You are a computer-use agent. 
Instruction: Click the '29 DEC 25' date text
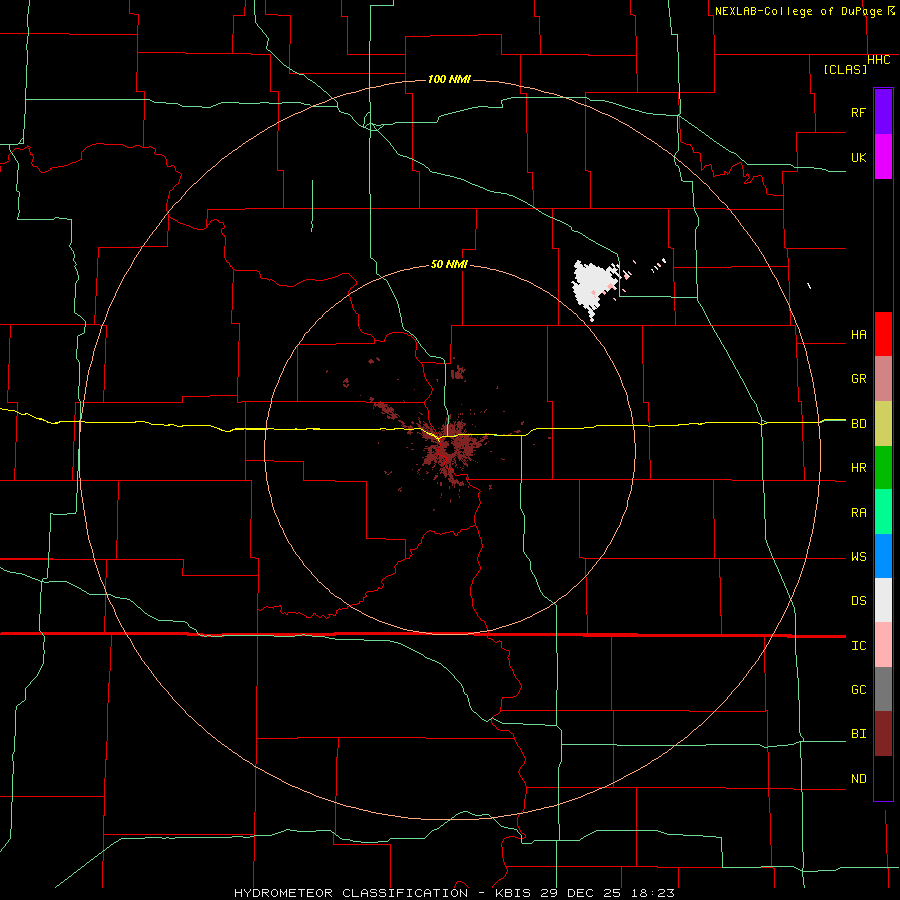click(x=579, y=893)
